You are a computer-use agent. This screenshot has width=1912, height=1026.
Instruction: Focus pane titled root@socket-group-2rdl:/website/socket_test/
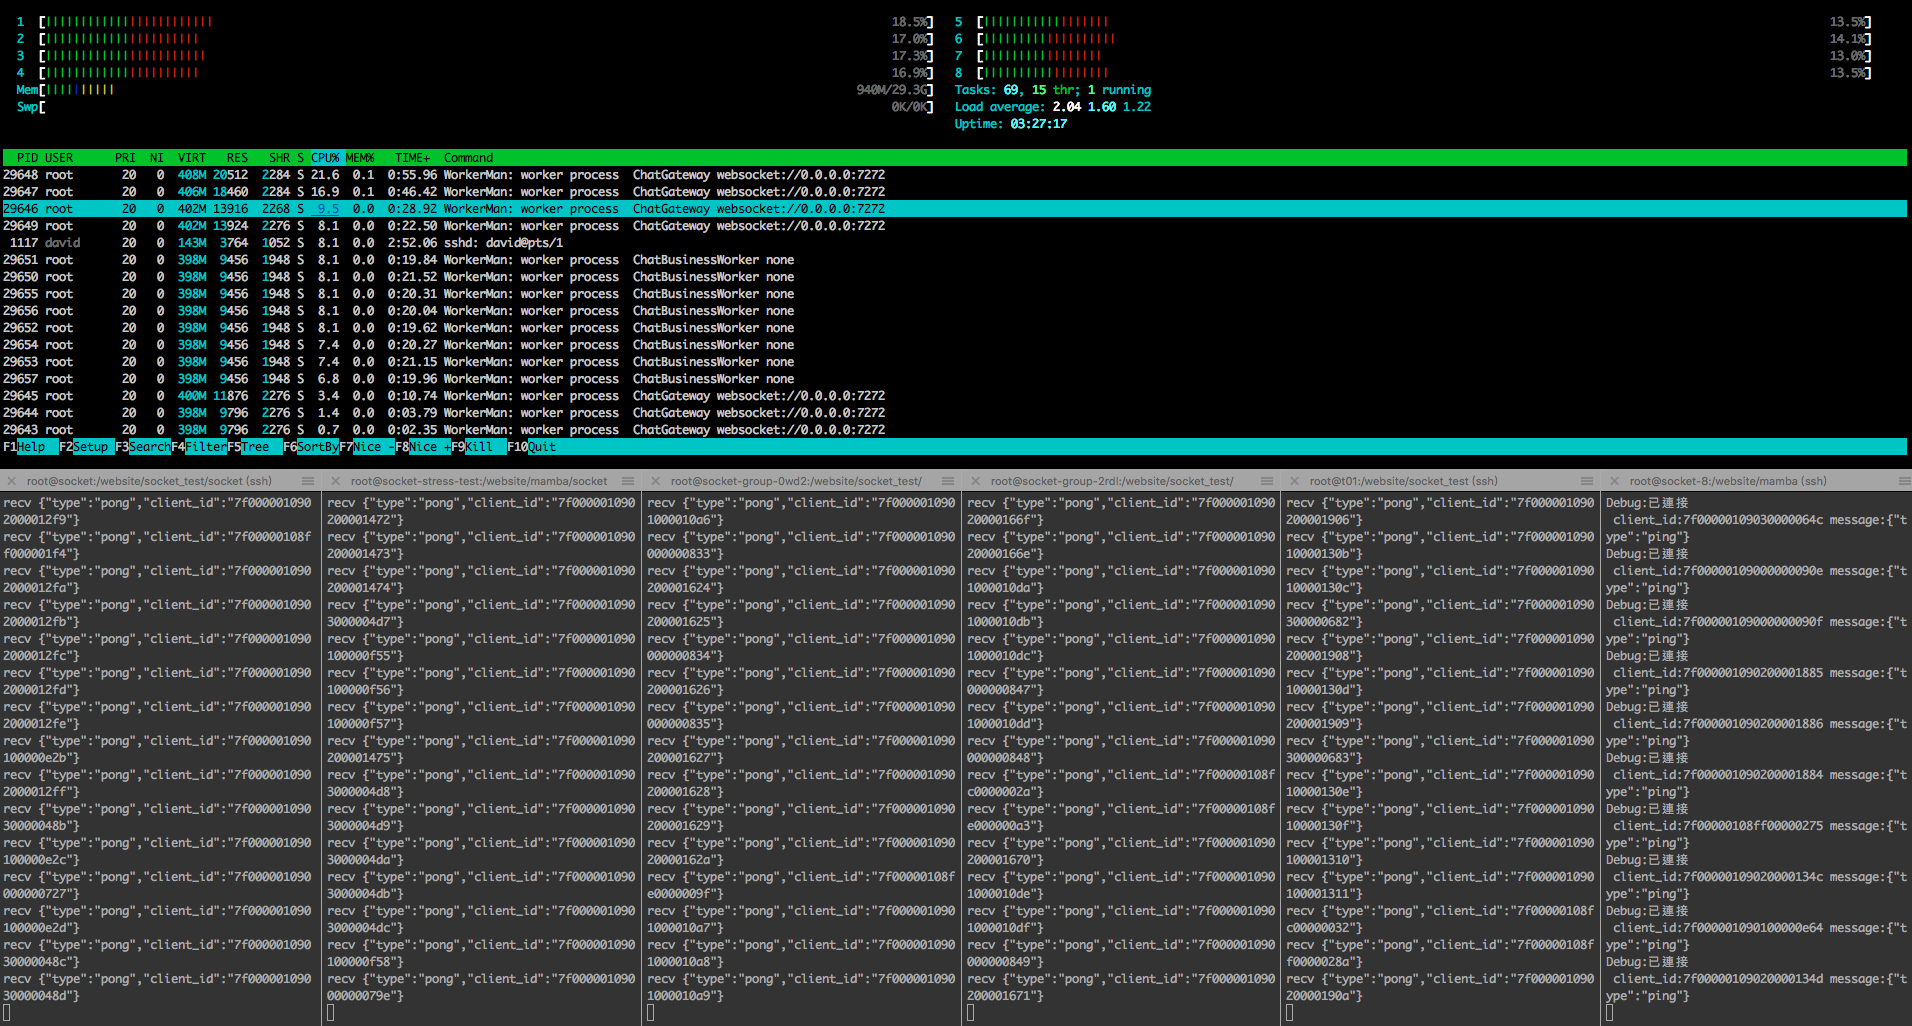(1112, 481)
